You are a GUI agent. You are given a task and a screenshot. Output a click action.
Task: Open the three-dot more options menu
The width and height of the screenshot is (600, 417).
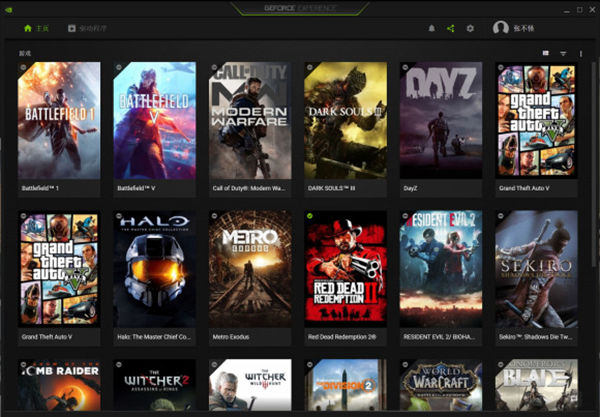point(581,54)
